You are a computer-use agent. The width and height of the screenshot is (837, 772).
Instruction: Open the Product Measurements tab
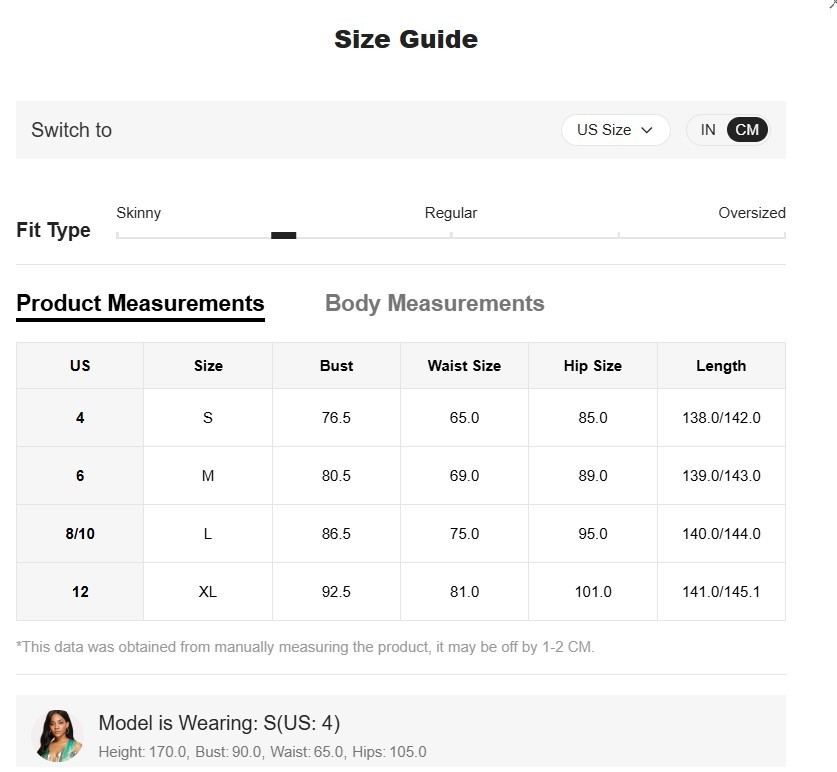[x=140, y=304]
